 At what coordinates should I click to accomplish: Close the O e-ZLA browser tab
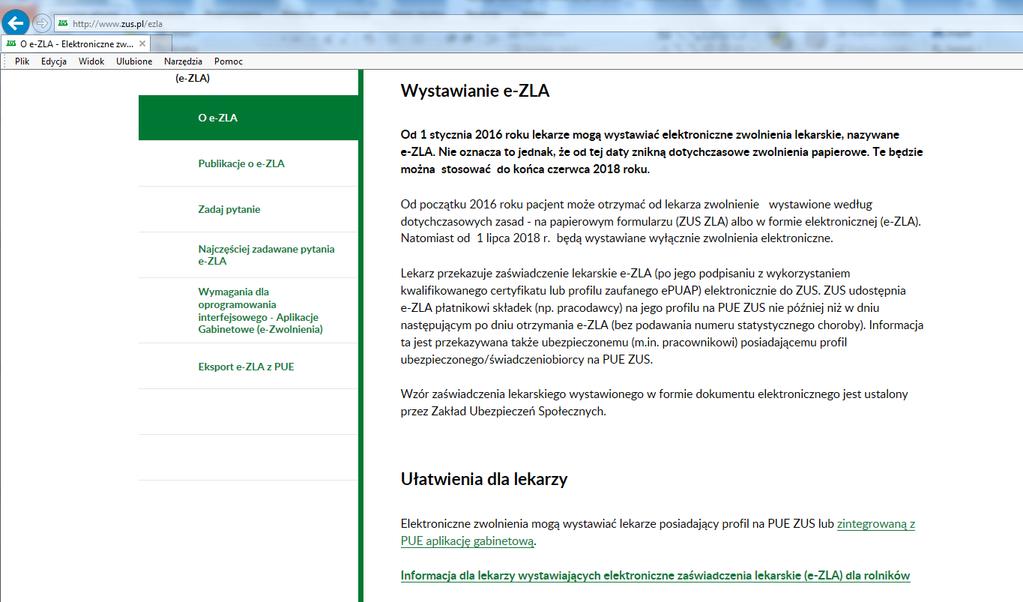click(142, 44)
